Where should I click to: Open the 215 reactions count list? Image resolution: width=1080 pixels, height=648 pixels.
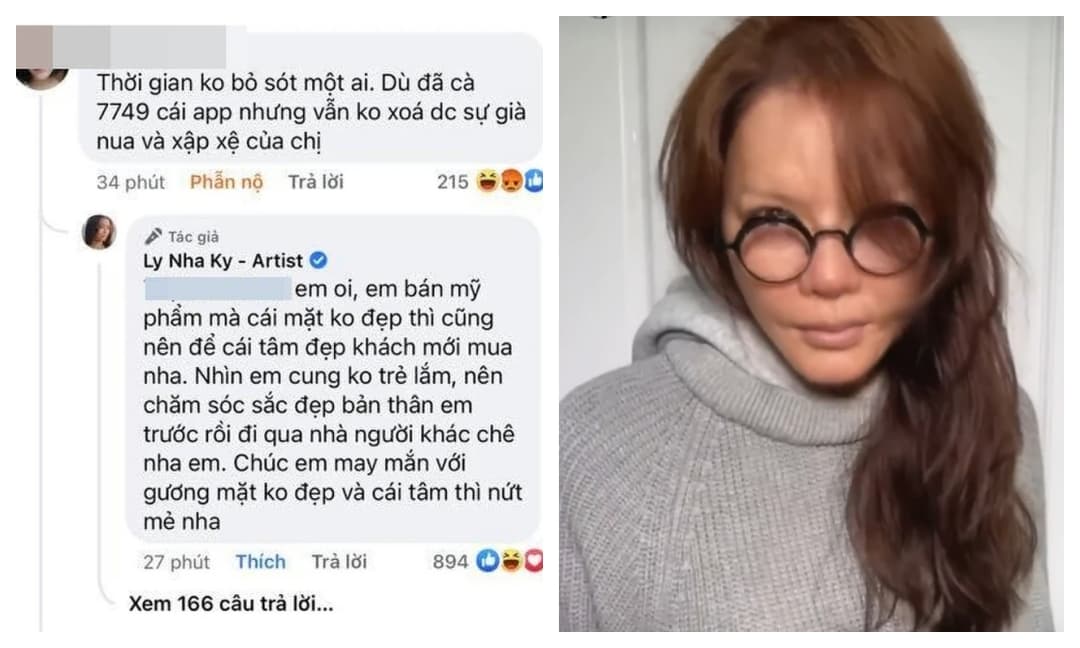click(452, 182)
